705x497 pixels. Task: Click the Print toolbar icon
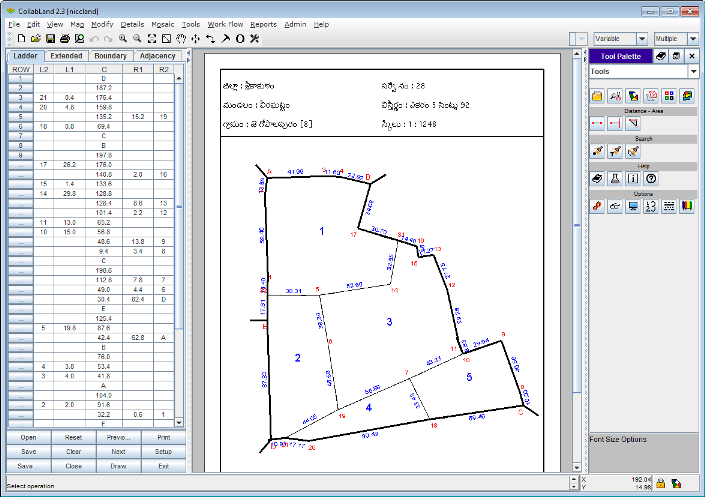(65, 39)
